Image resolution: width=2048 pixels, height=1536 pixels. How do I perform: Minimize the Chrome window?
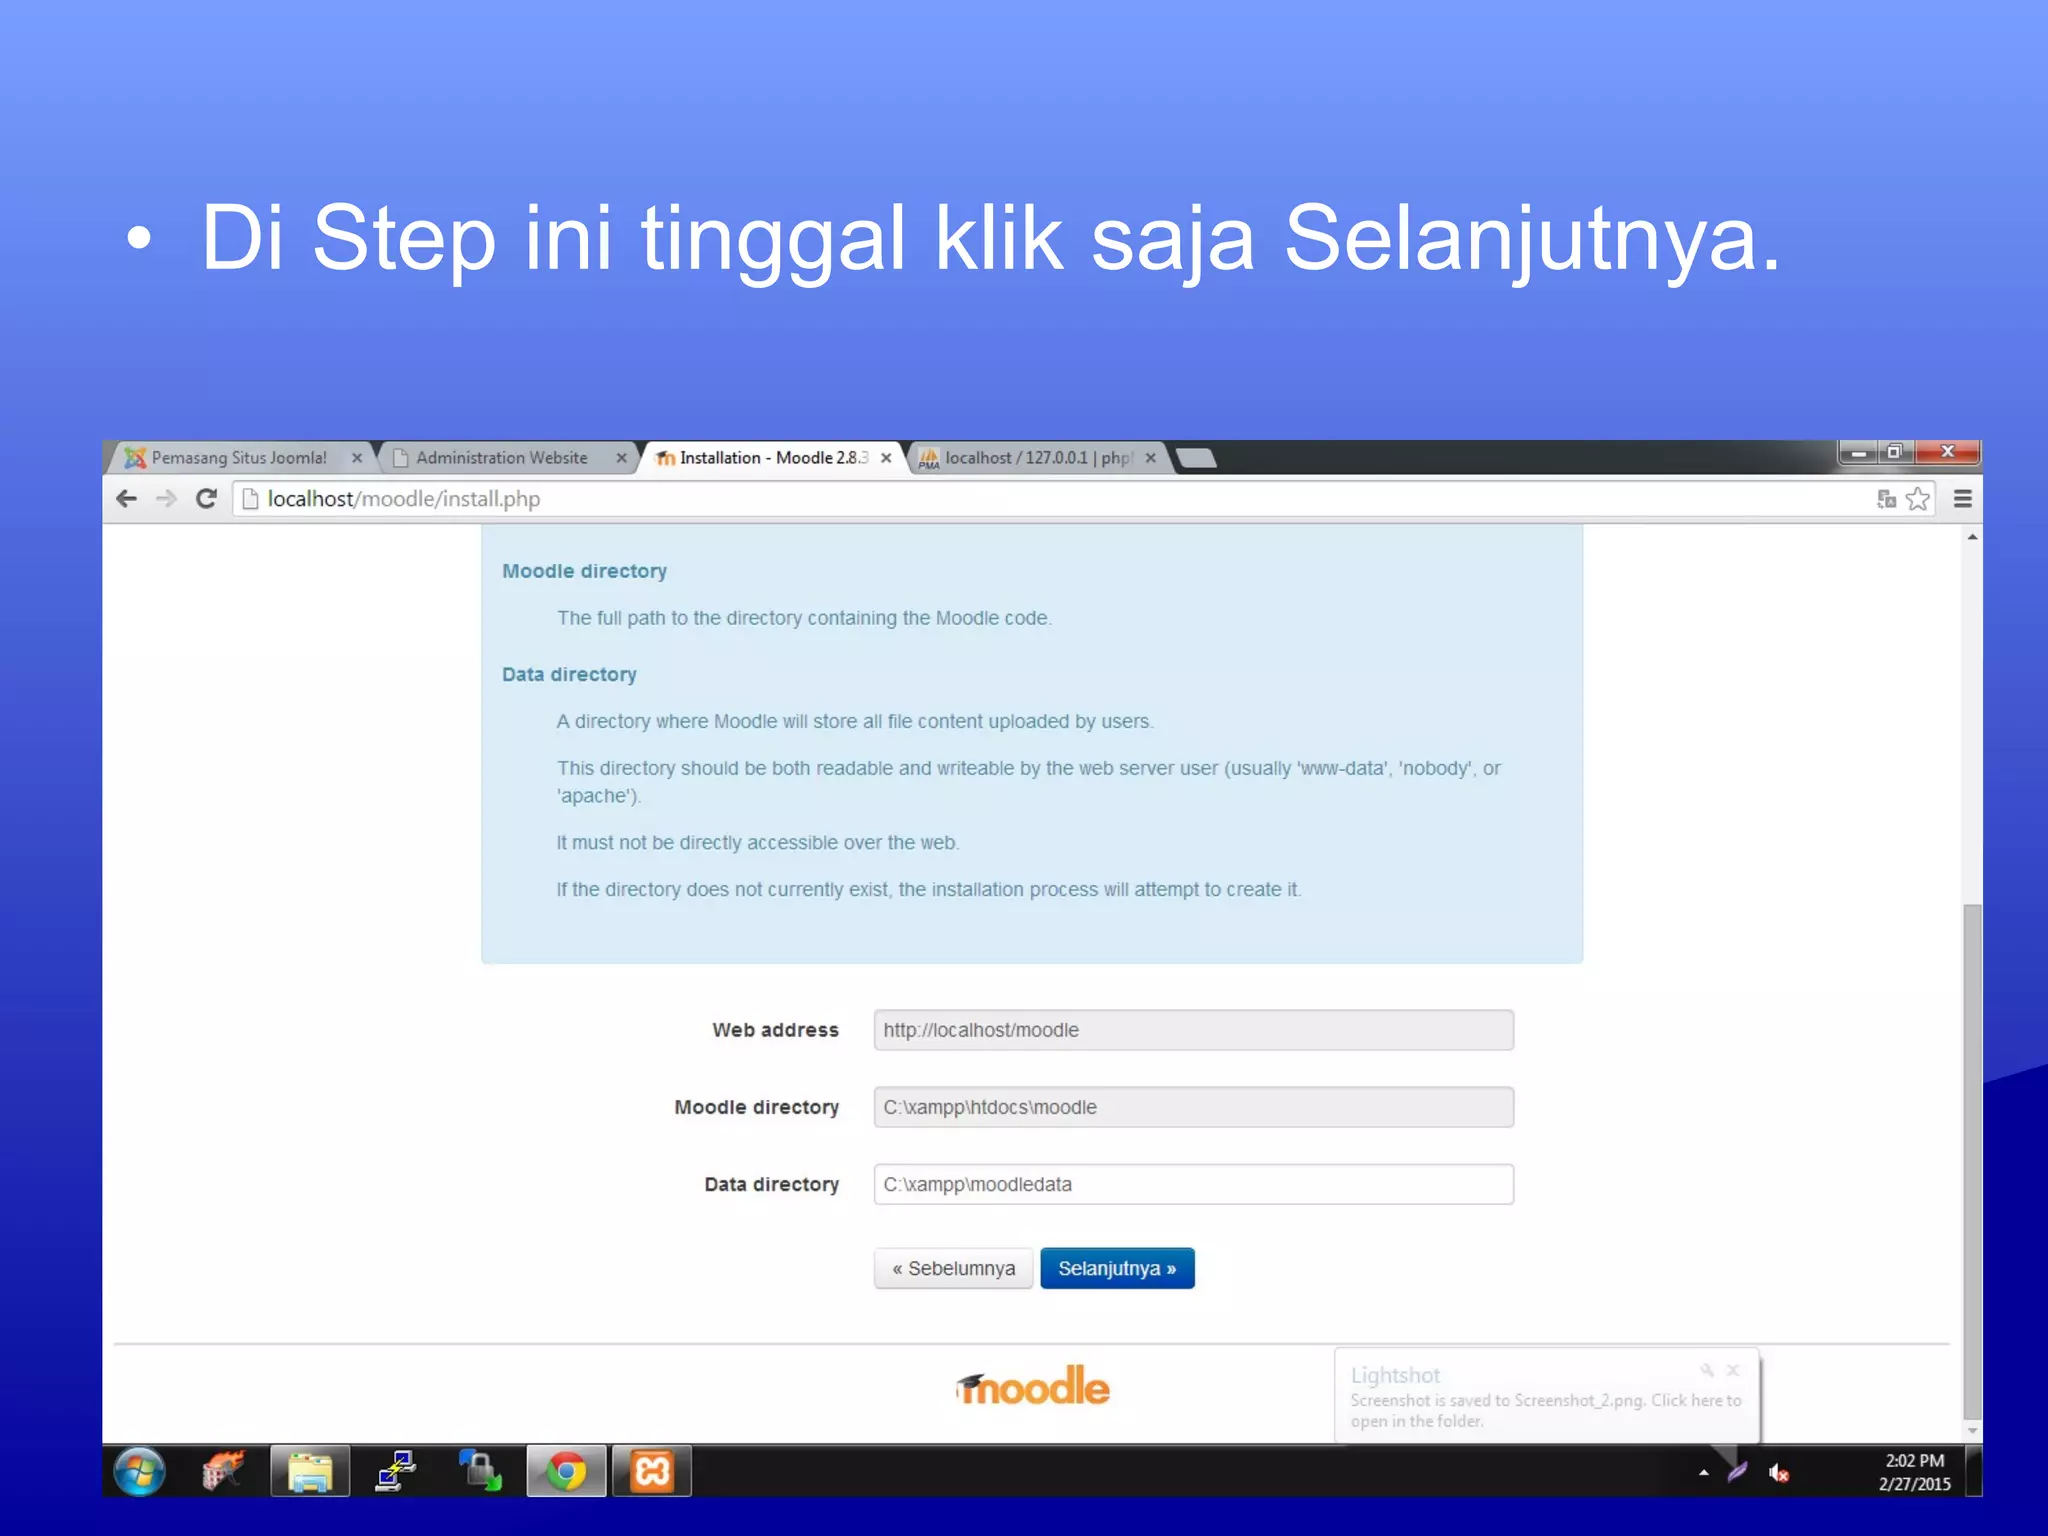pos(1859,453)
